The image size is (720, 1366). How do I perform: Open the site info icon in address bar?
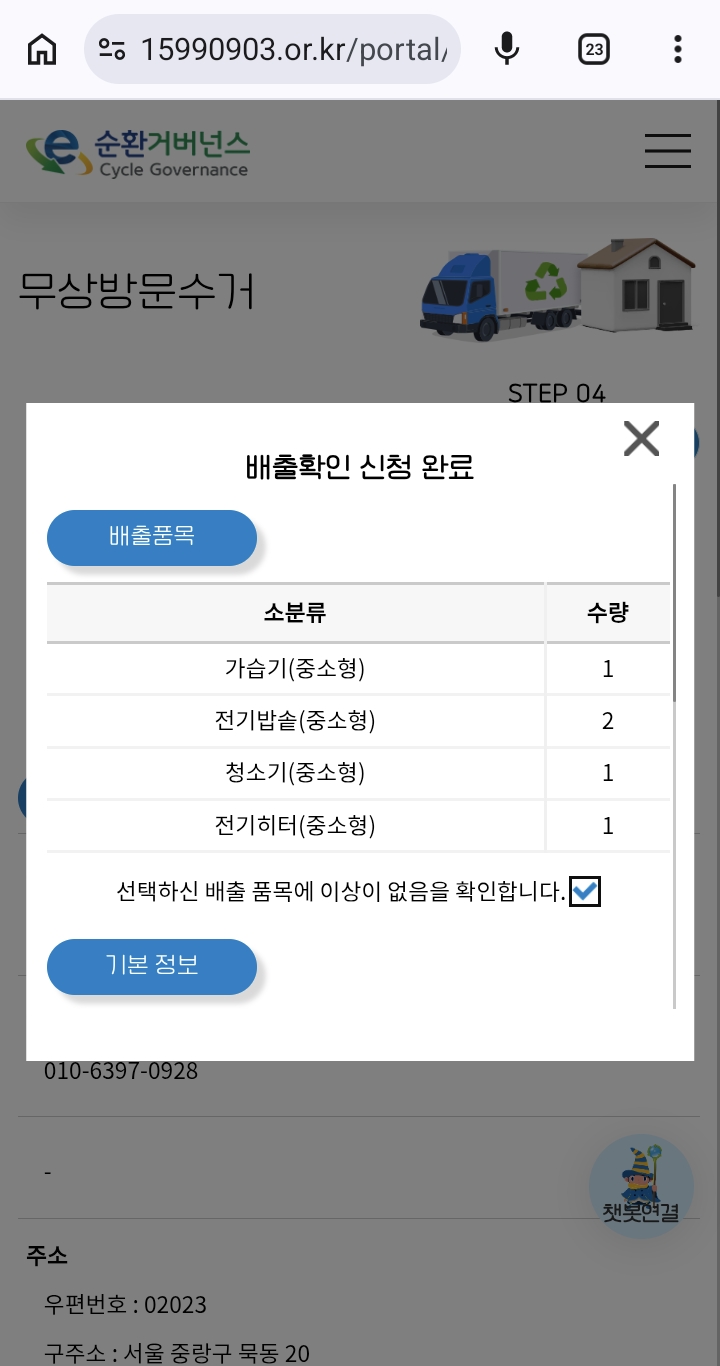(x=112, y=49)
